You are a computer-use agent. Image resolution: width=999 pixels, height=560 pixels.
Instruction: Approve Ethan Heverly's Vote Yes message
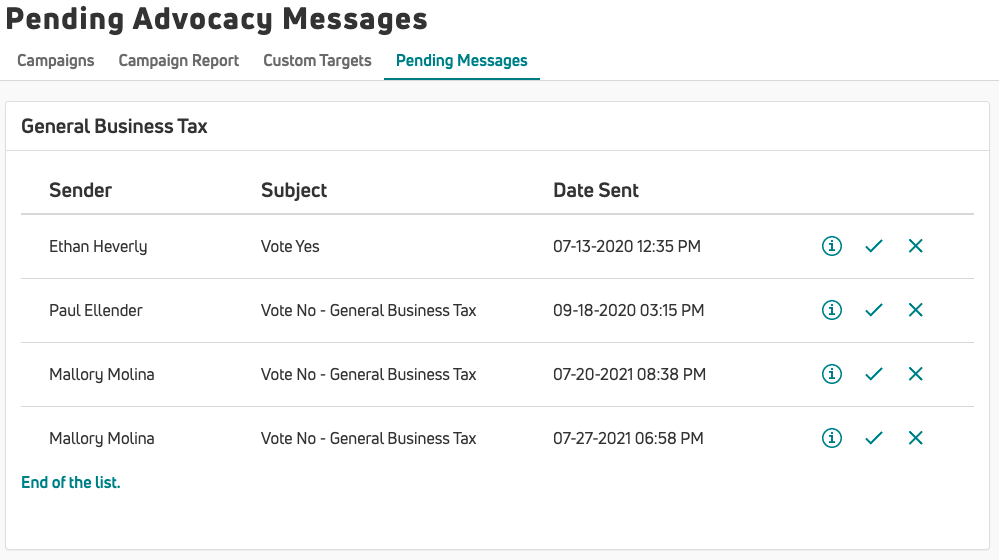pyautogui.click(x=874, y=246)
